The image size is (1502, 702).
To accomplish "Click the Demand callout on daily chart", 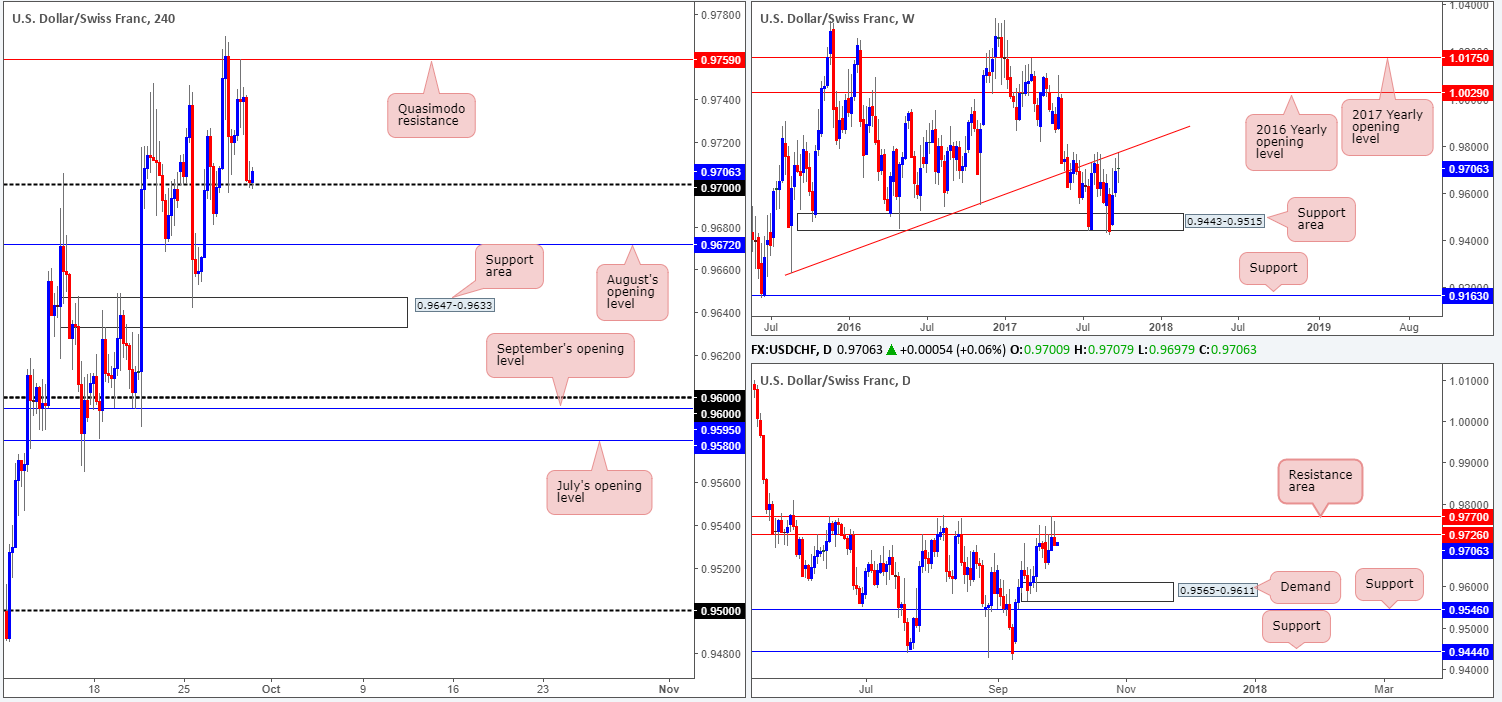I will [x=1306, y=586].
